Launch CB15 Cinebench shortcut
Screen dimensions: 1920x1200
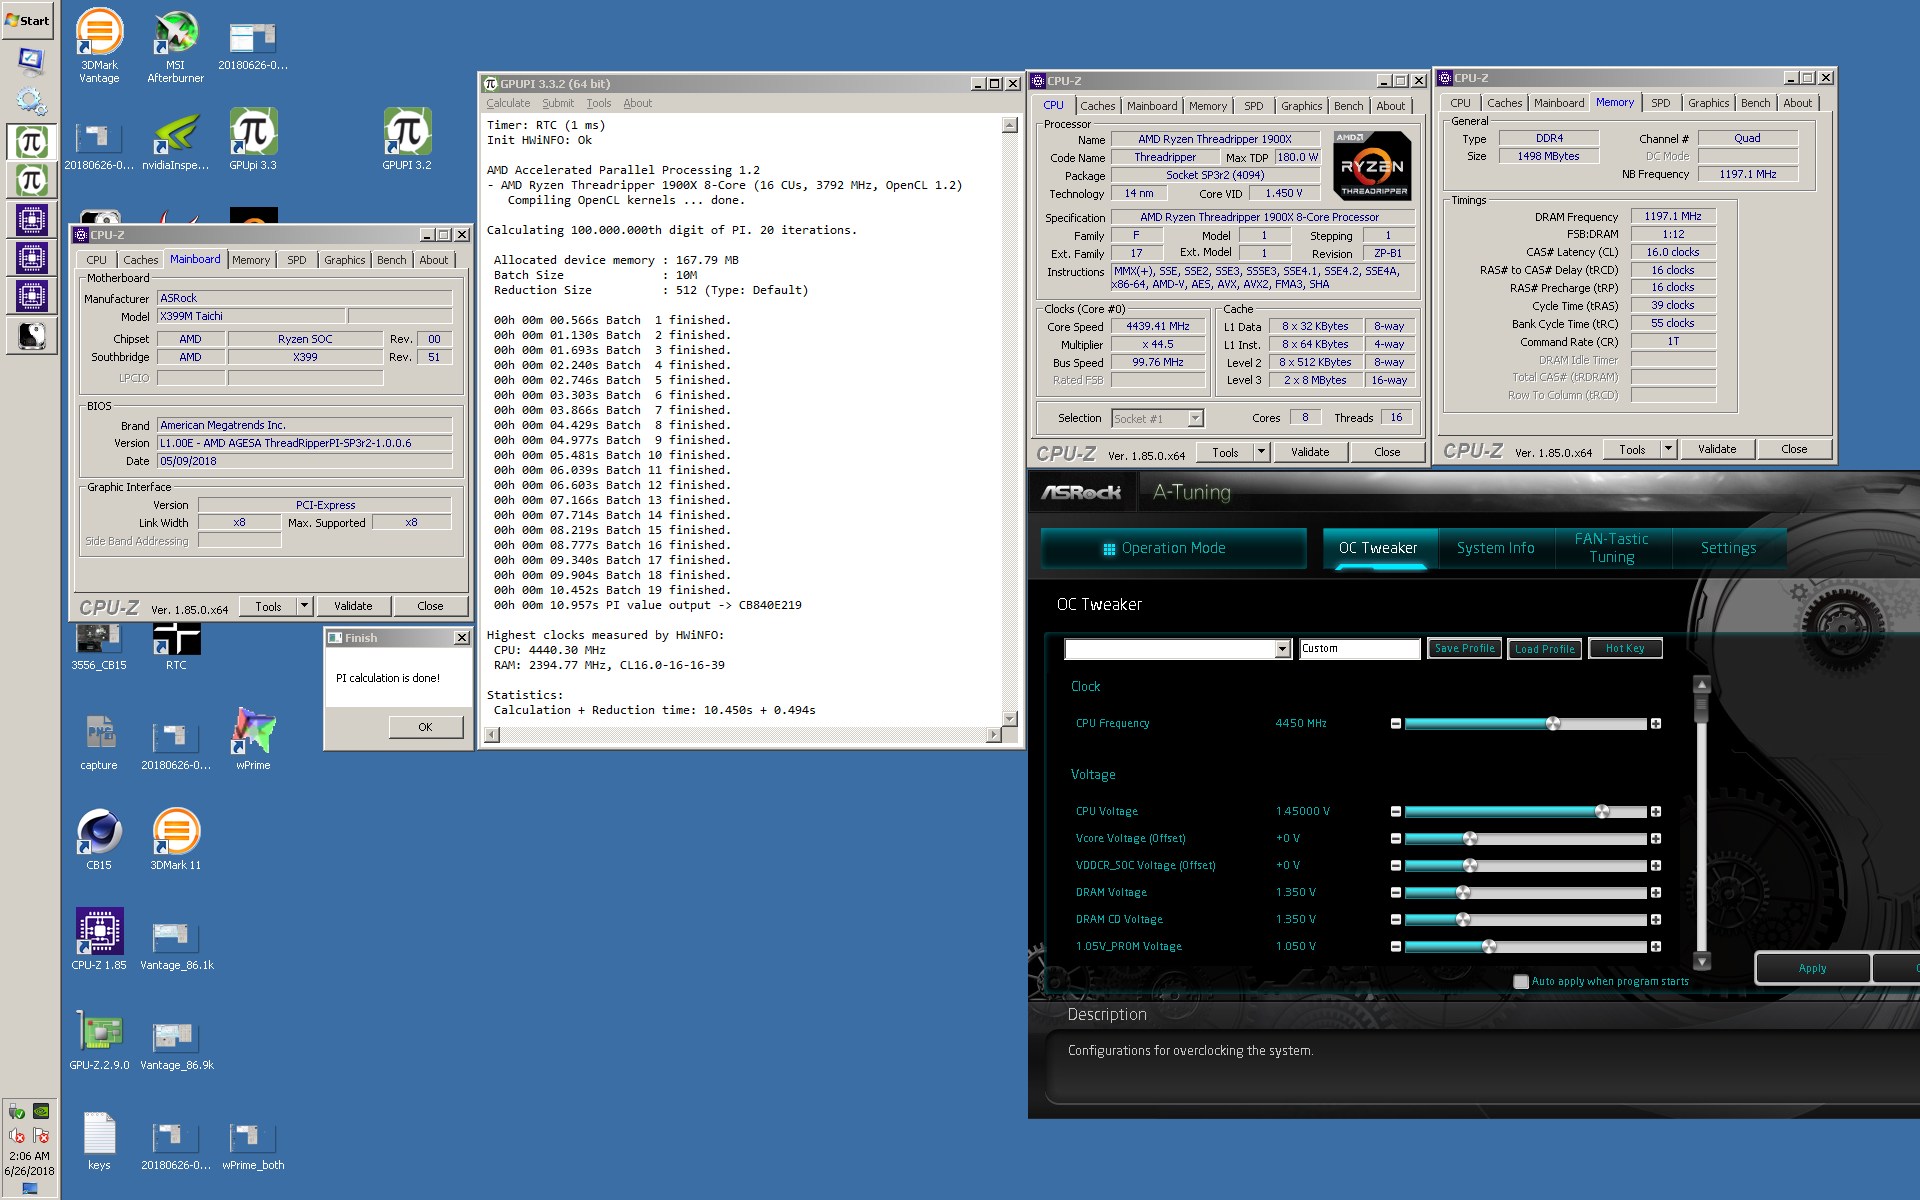pos(99,839)
